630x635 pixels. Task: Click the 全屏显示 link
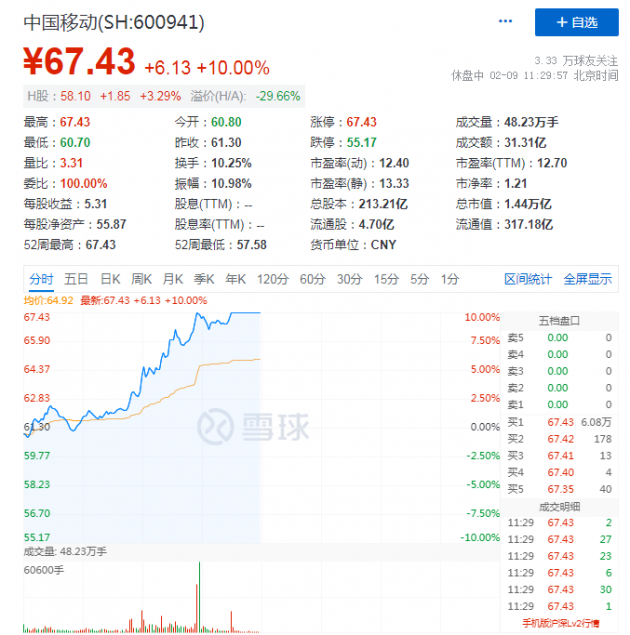pyautogui.click(x=587, y=279)
